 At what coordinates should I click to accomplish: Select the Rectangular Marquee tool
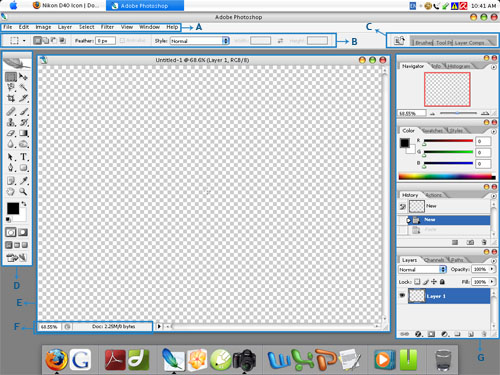click(11, 77)
